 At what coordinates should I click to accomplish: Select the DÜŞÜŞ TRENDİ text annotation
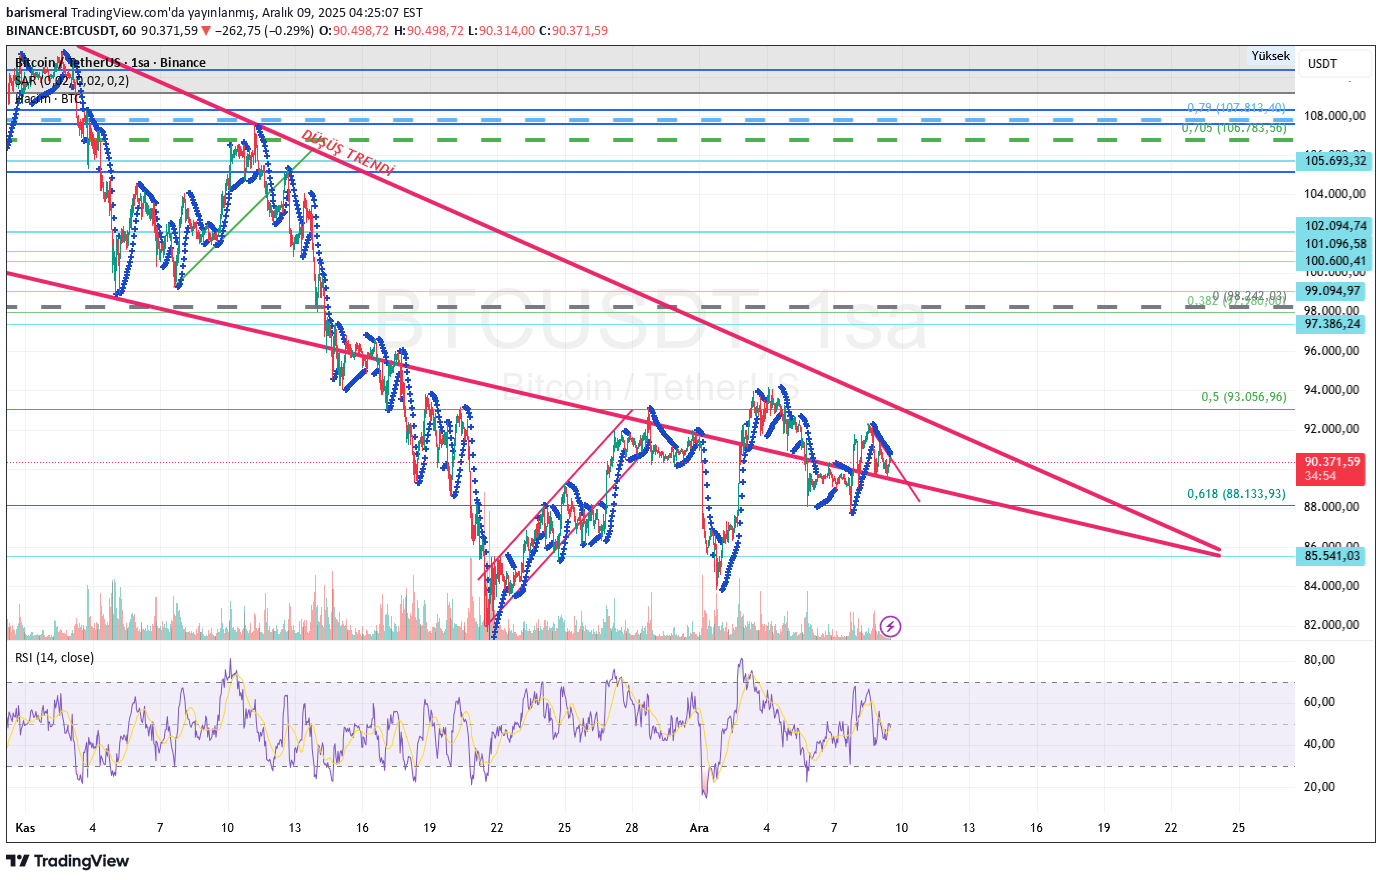pyautogui.click(x=348, y=152)
